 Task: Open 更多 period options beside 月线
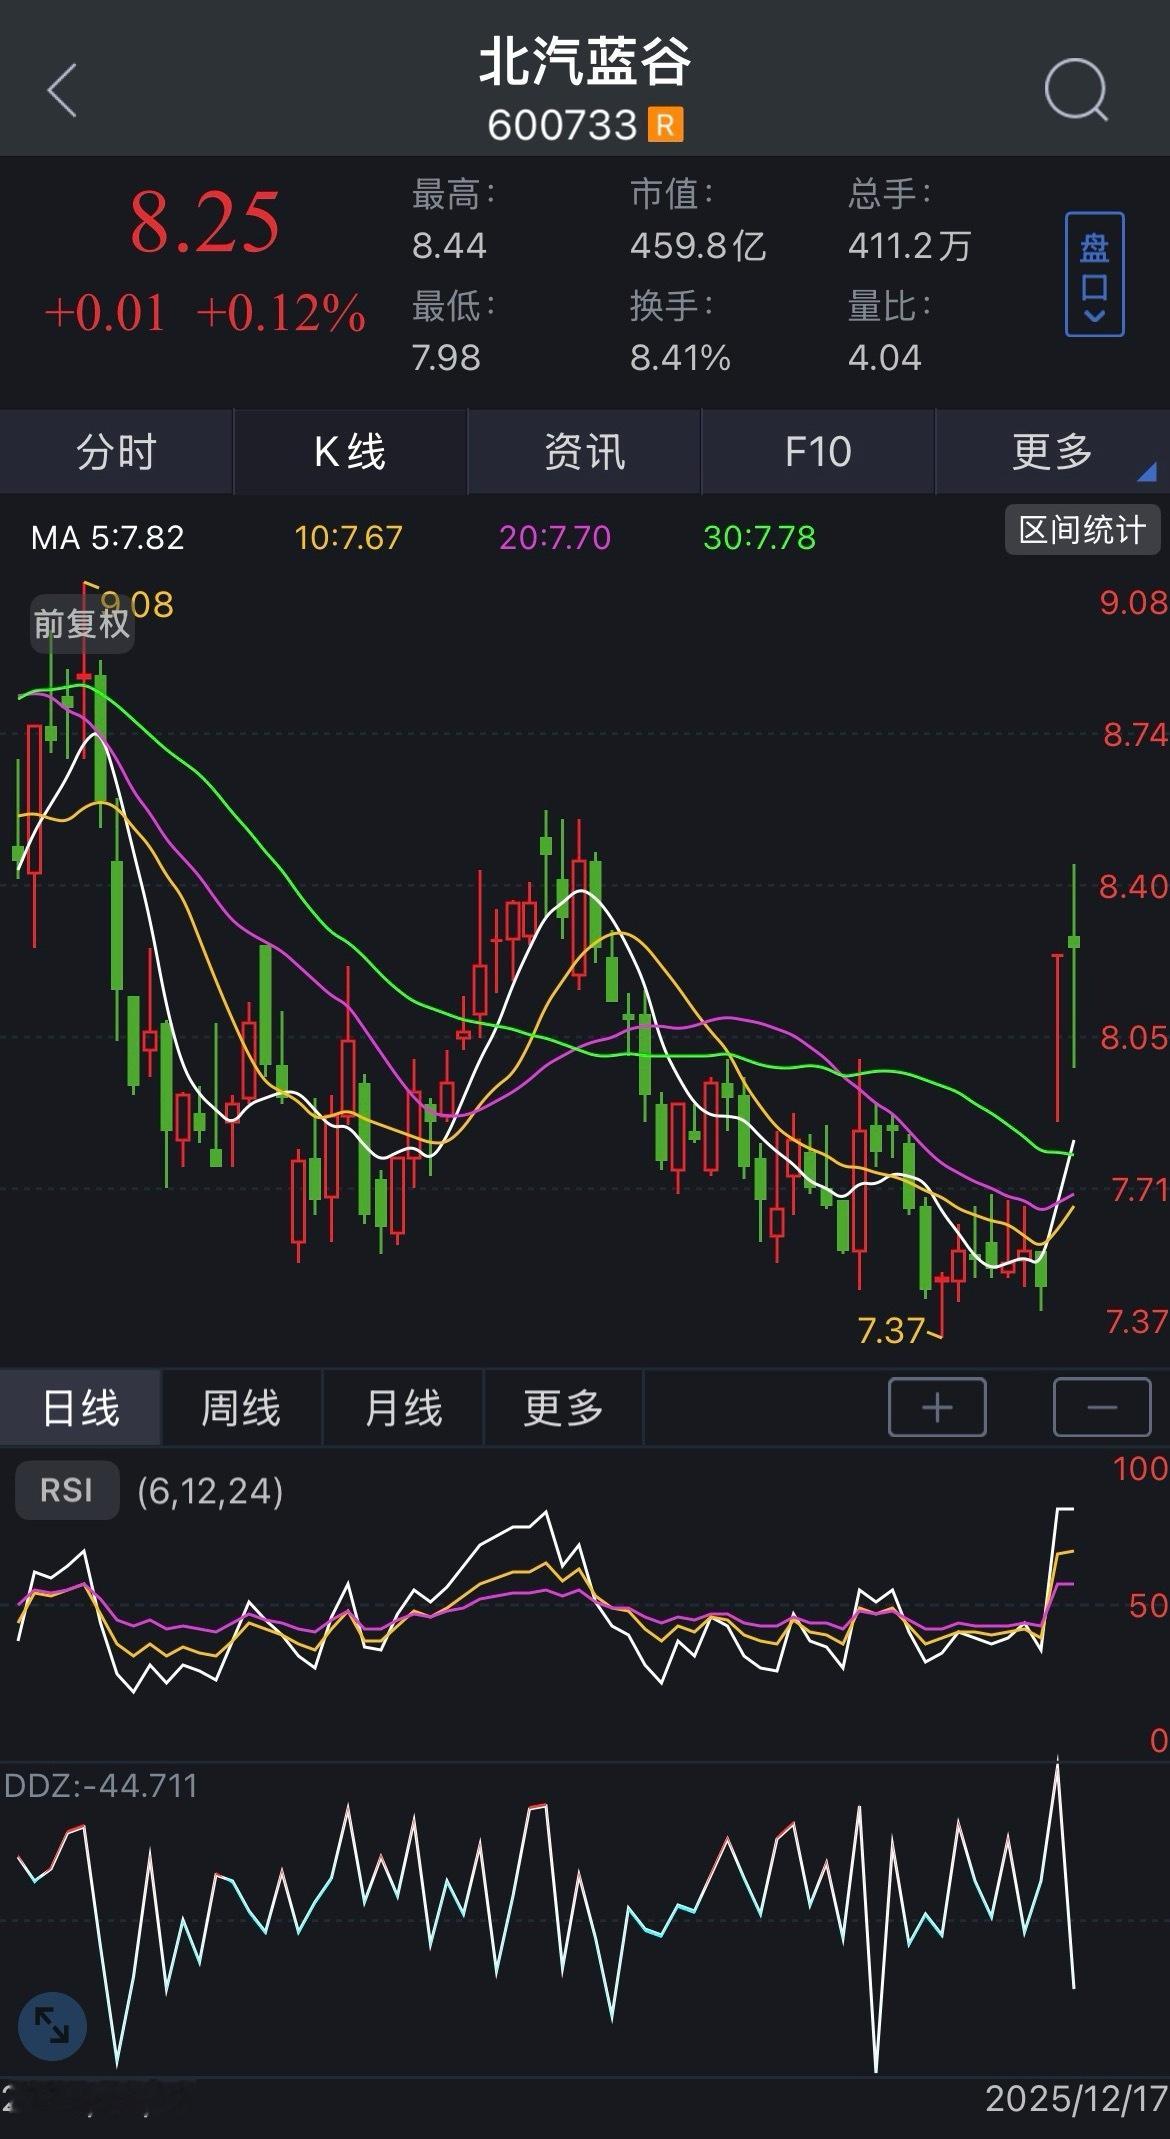click(564, 1408)
